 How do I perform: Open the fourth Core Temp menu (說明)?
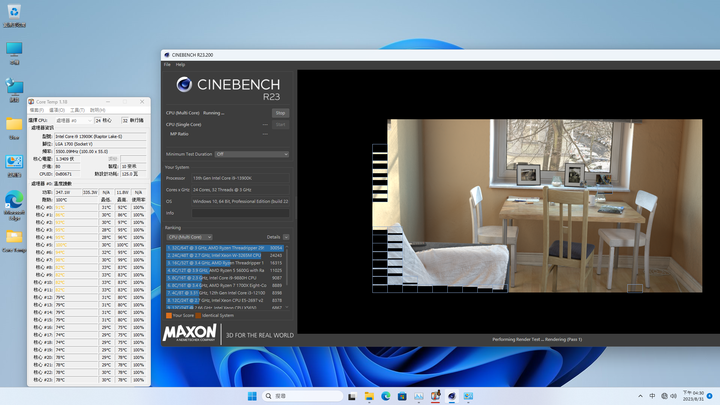tap(98, 110)
